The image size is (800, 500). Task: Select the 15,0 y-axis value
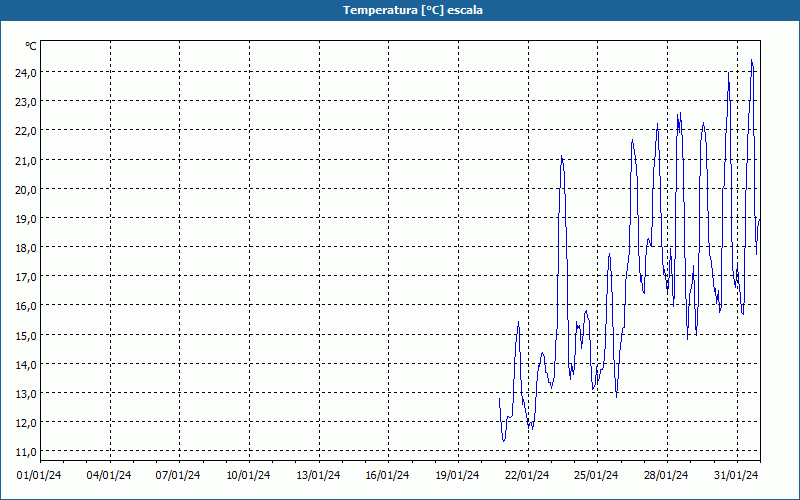pyautogui.click(x=26, y=335)
